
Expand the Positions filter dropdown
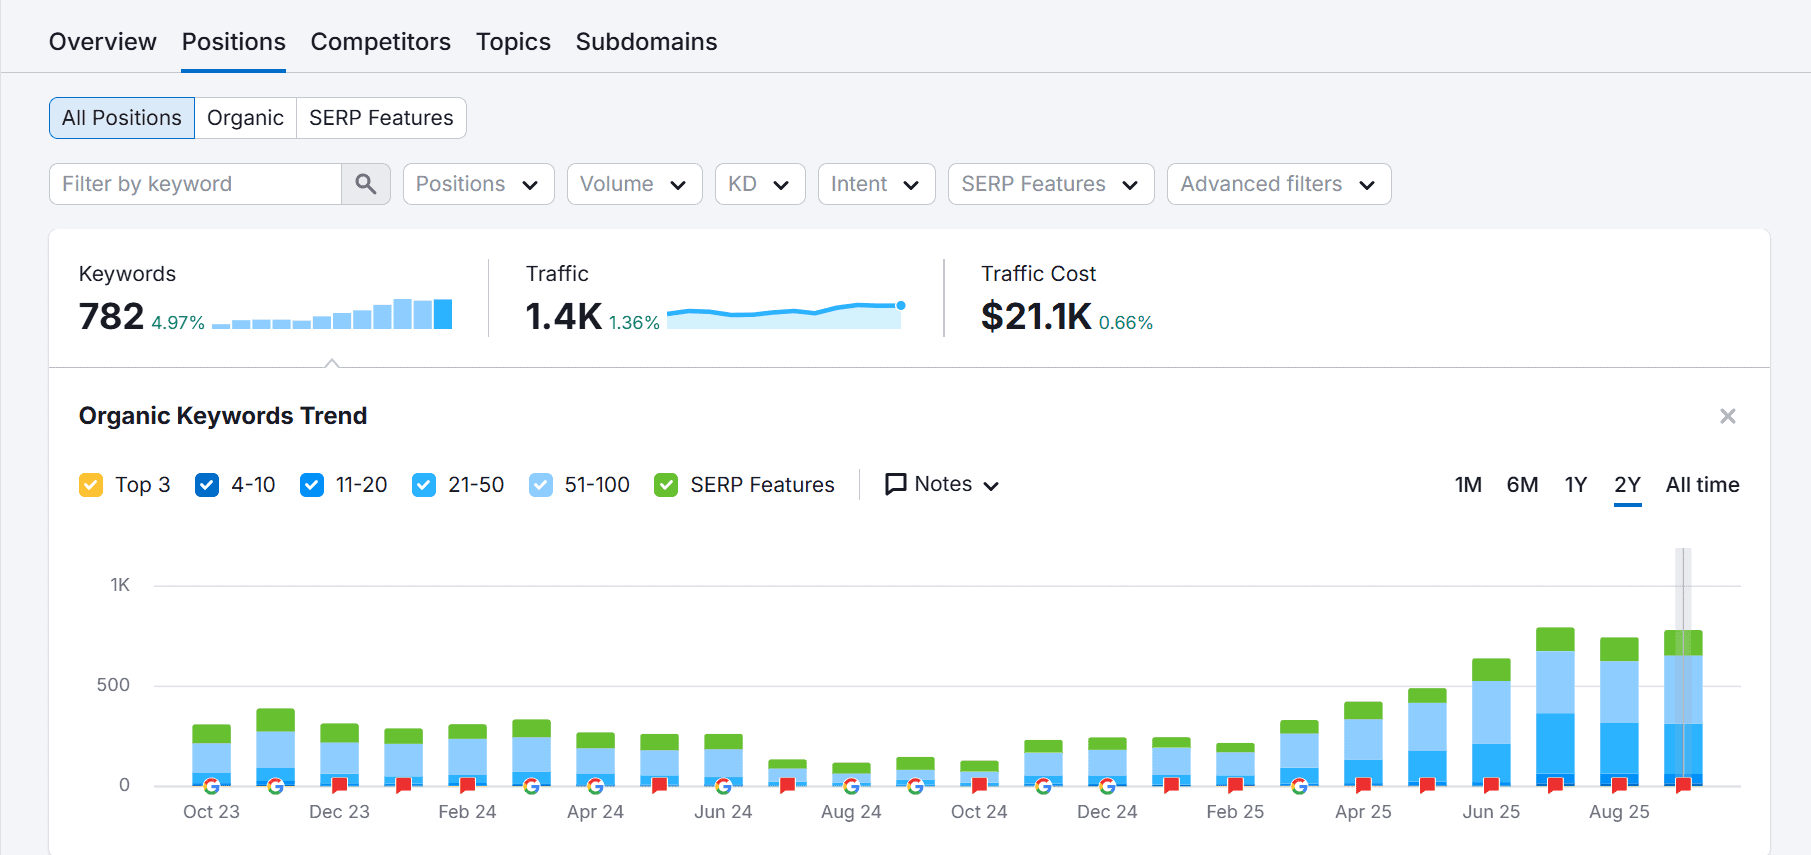pyautogui.click(x=478, y=184)
